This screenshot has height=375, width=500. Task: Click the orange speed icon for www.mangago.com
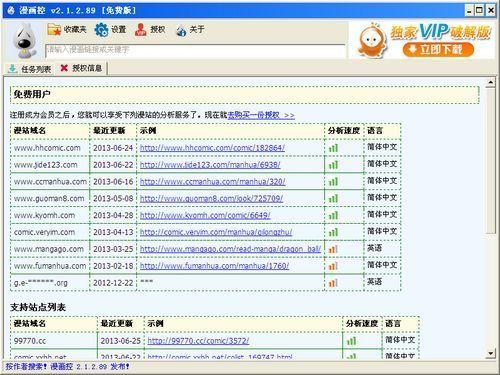click(x=333, y=249)
